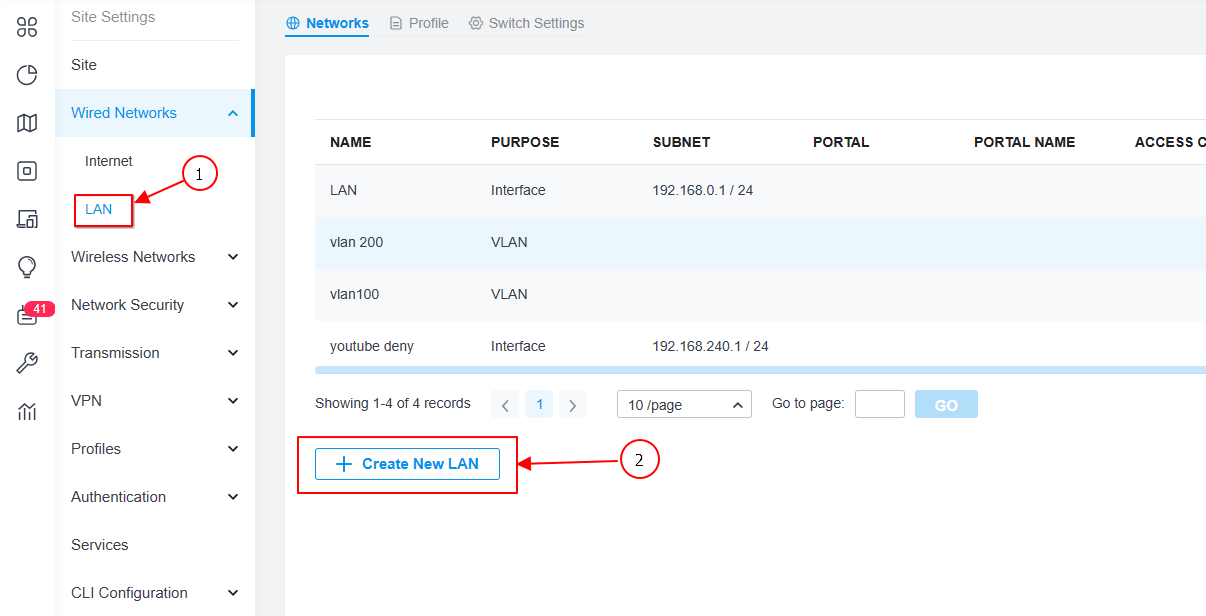Open the Devices icon in sidebar
Image resolution: width=1206 pixels, height=616 pixels.
(x=27, y=171)
